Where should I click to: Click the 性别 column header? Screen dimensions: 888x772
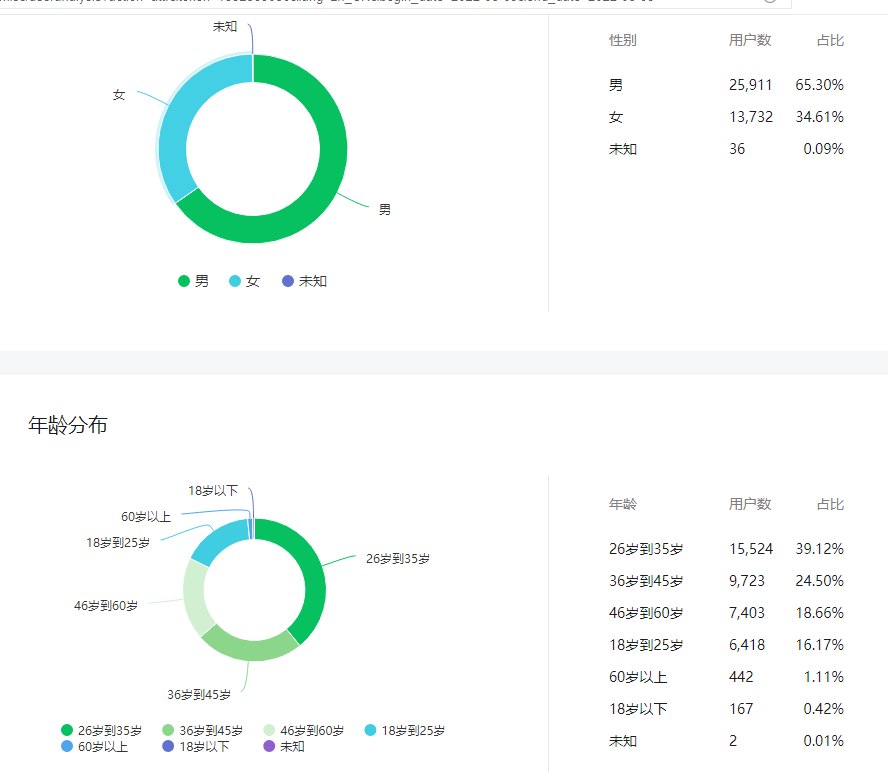point(622,40)
